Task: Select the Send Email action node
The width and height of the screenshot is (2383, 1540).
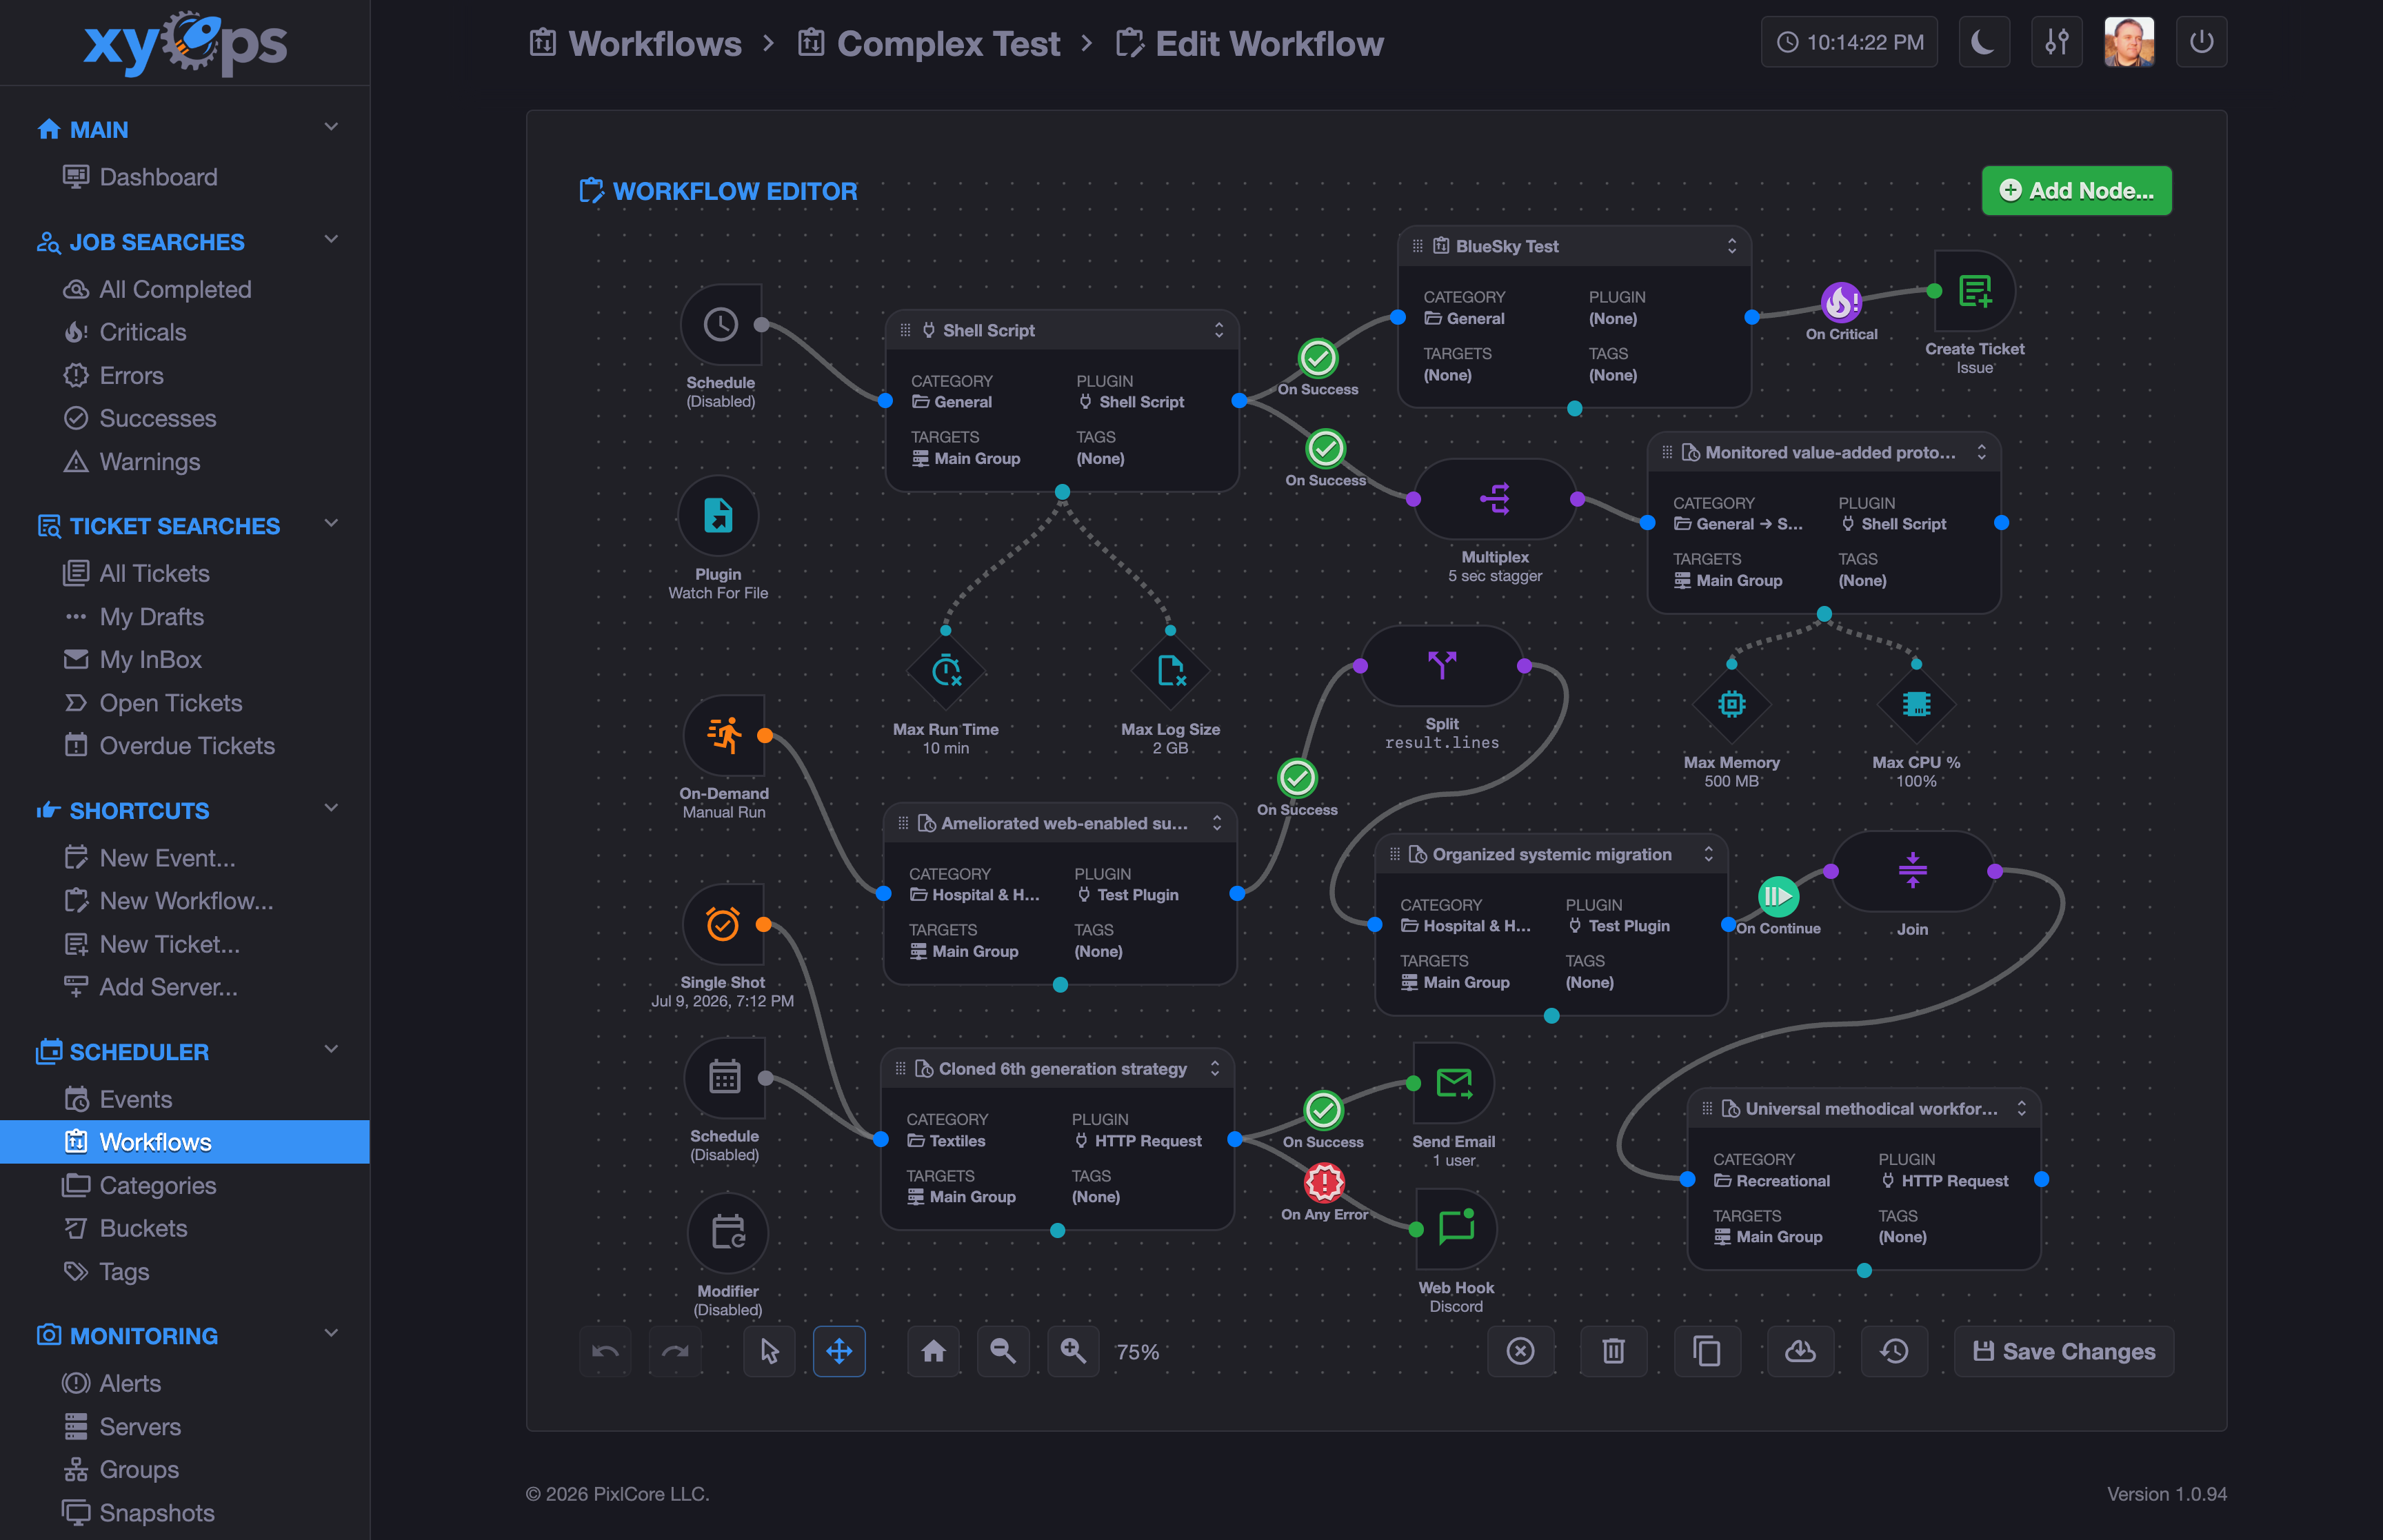Action: 1454,1083
